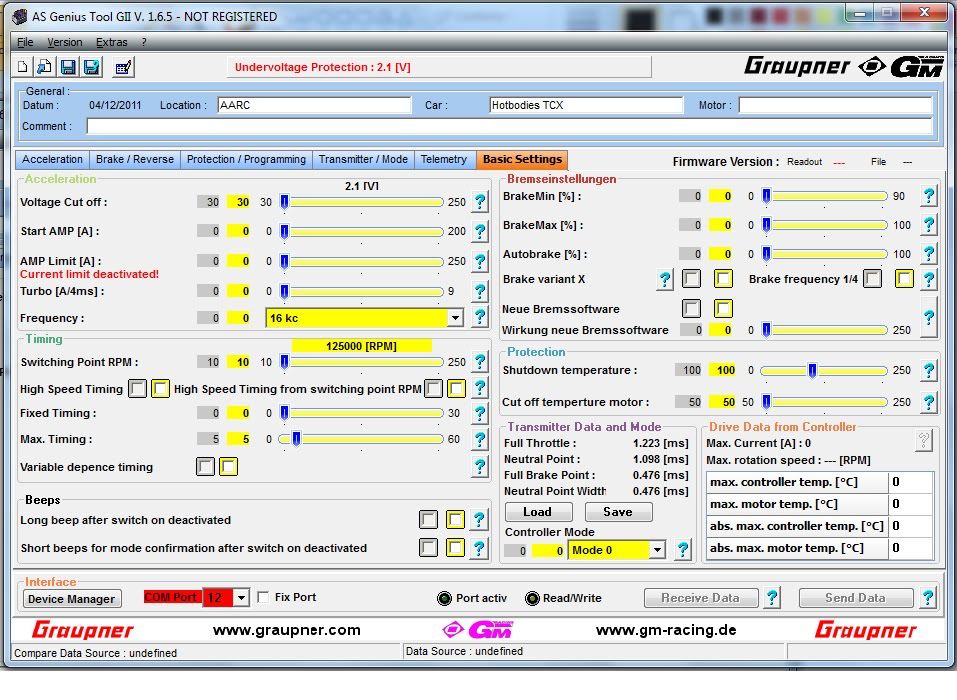Toggle yellow High Speed Timing checkbox
957x700 pixels.
(161, 388)
